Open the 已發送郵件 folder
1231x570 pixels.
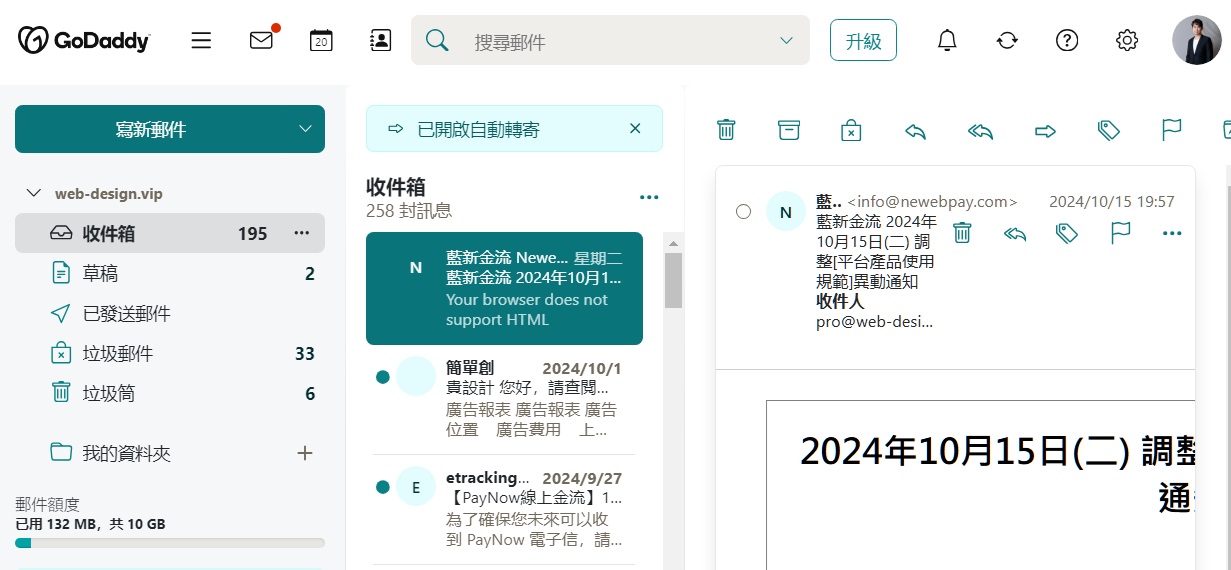(x=170, y=313)
